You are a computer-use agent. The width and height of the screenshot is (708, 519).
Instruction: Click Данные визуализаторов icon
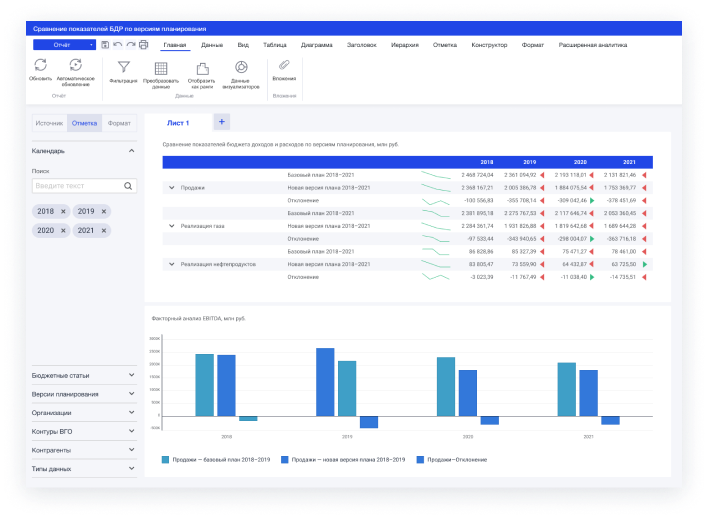[241, 67]
